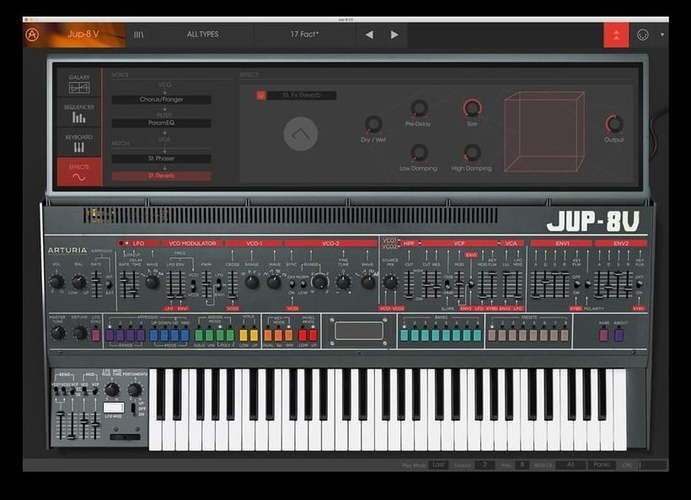The image size is (691, 500).
Task: Click the small arrow on LFO header
Action: point(127,243)
